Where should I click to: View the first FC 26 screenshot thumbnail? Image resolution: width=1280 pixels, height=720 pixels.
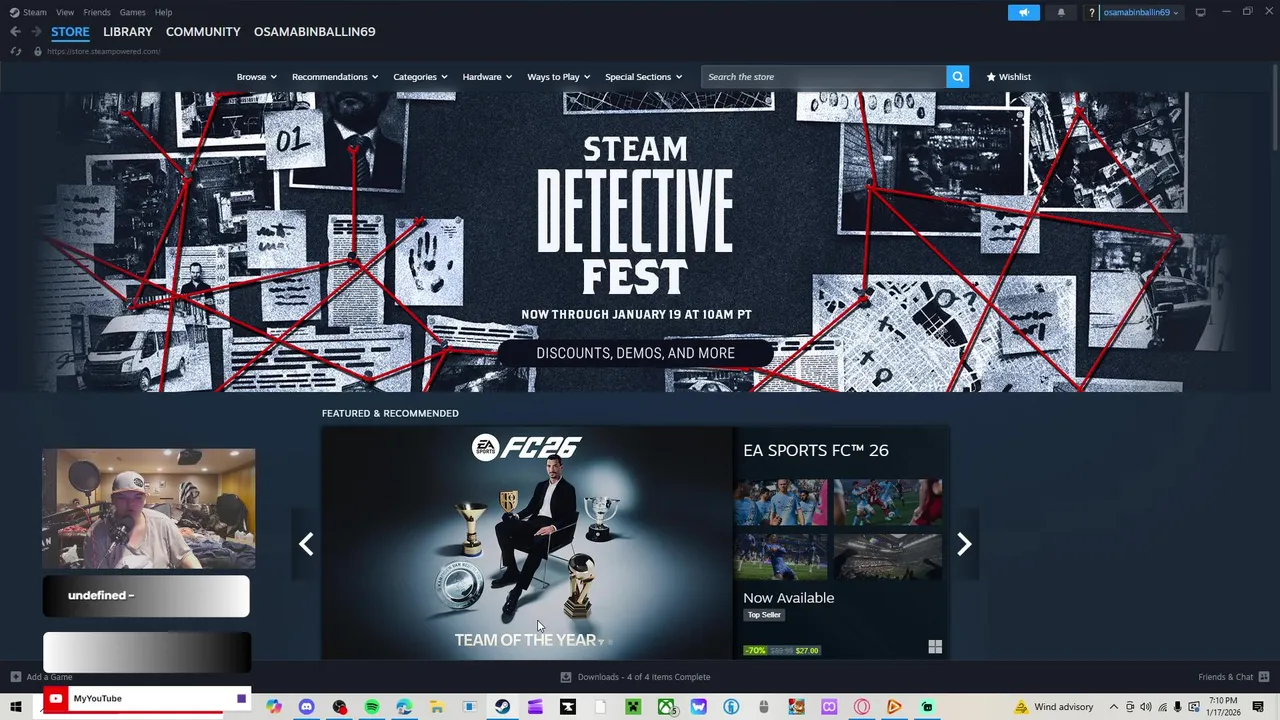(781, 502)
